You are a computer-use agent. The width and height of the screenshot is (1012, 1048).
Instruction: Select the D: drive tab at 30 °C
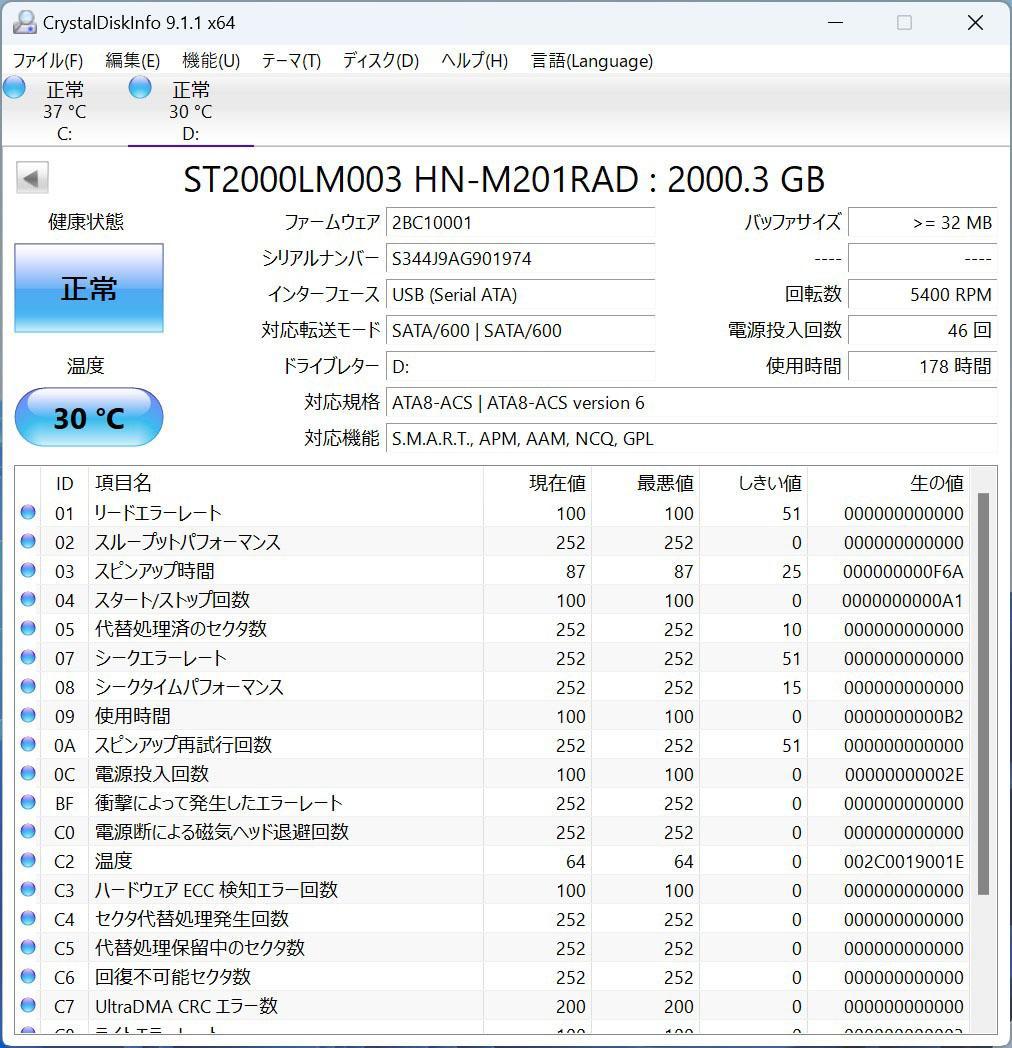(191, 111)
